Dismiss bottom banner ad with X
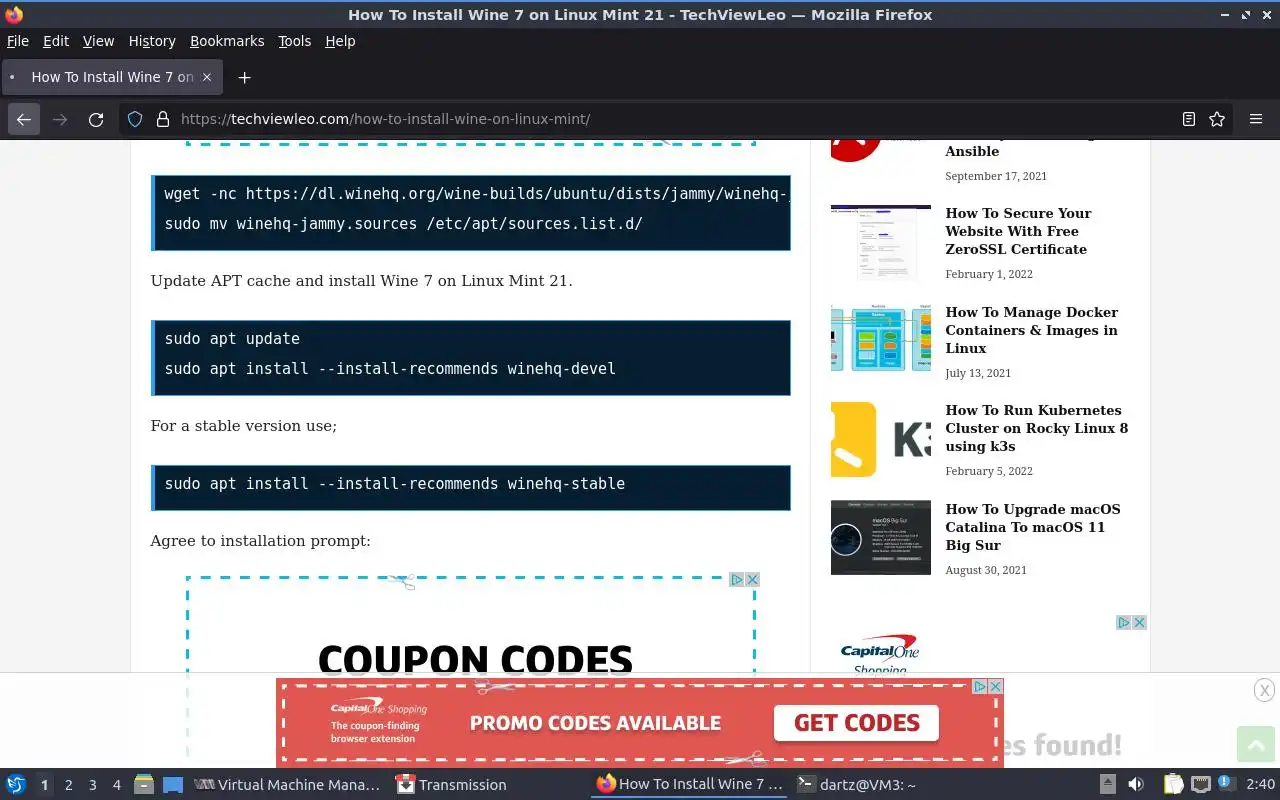This screenshot has width=1280, height=800. coord(1264,690)
